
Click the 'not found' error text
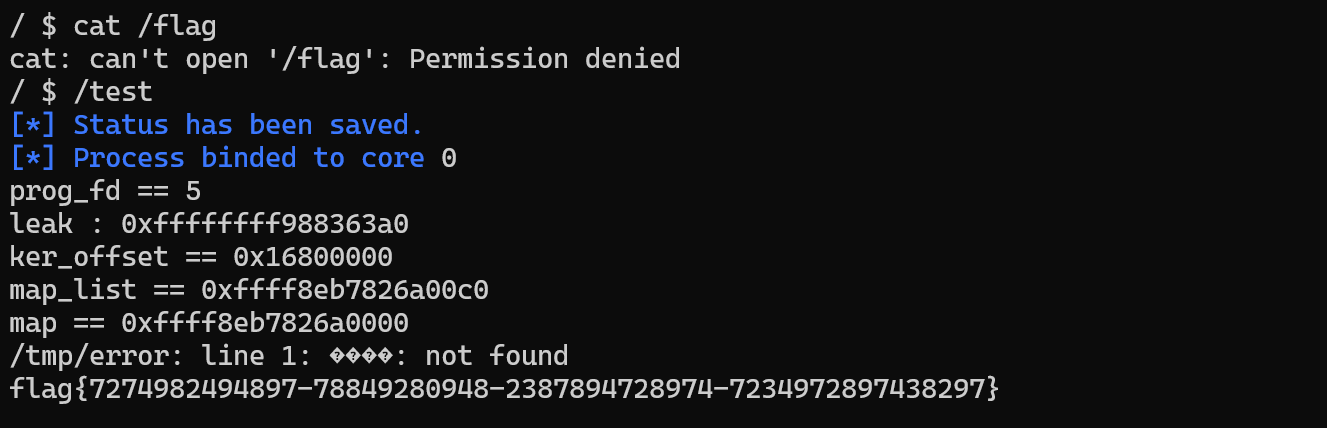pos(497,357)
